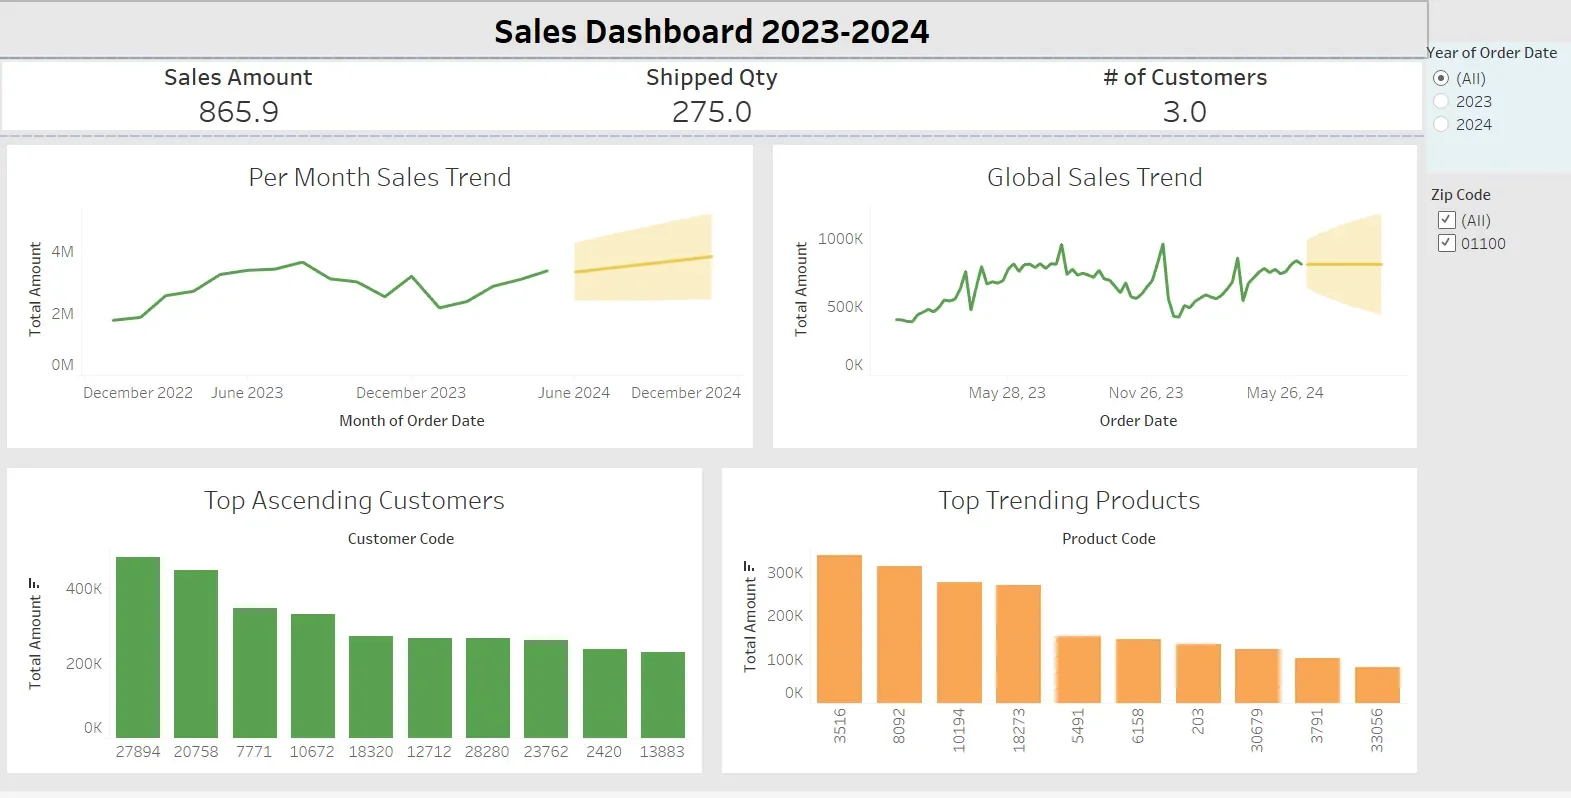1571x798 pixels.
Task: Click the orange bar for product 30679
Action: click(1257, 676)
